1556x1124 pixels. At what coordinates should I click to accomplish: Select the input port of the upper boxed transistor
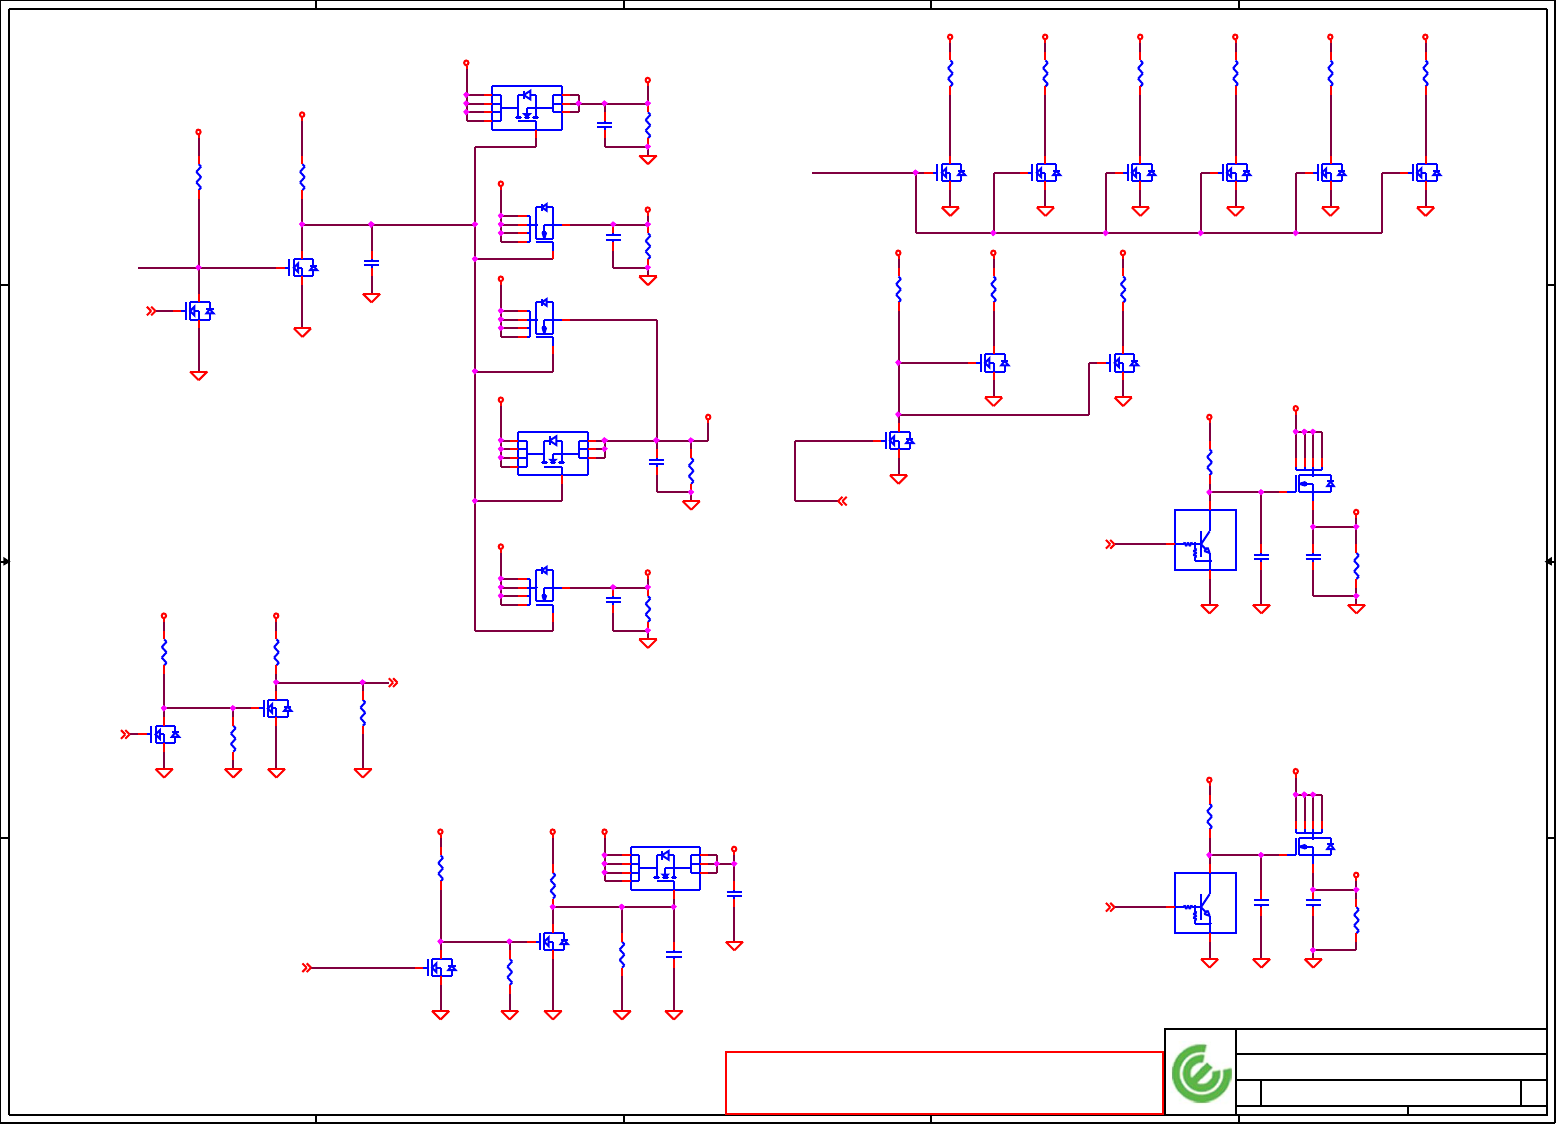1110,544
